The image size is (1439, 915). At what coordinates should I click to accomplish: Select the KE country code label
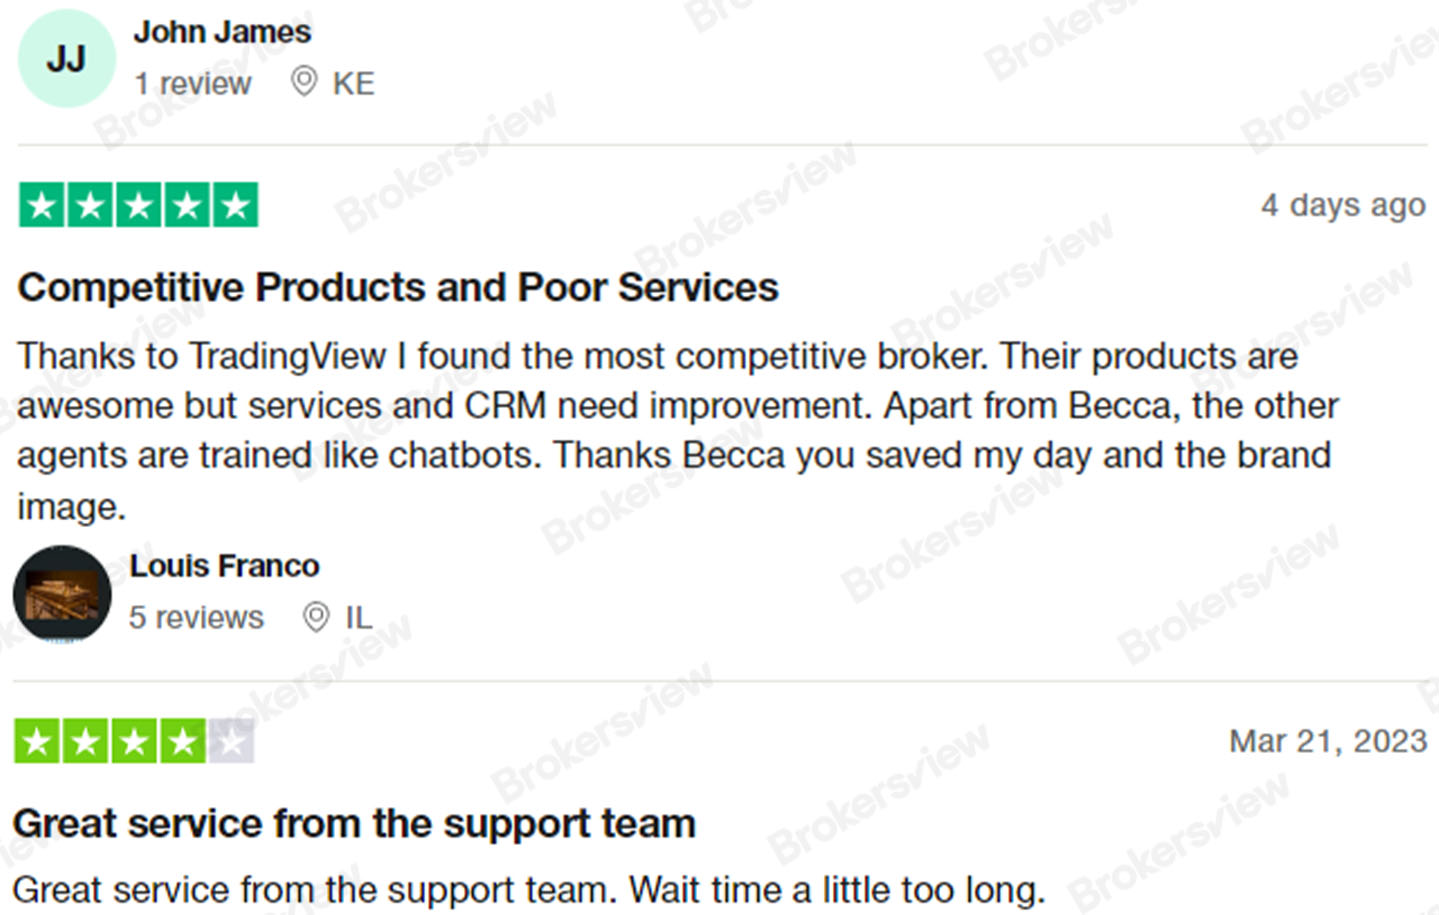pos(353,84)
